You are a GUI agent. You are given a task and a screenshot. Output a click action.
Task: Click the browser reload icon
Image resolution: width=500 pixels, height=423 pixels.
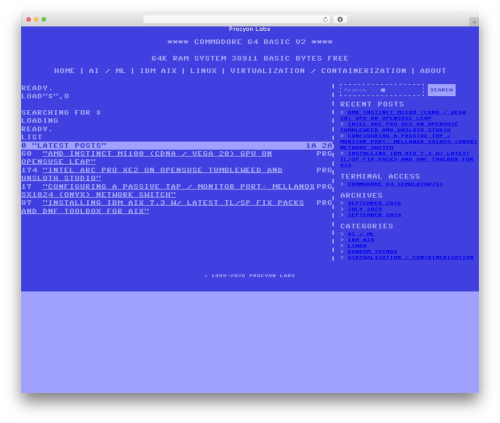click(325, 19)
